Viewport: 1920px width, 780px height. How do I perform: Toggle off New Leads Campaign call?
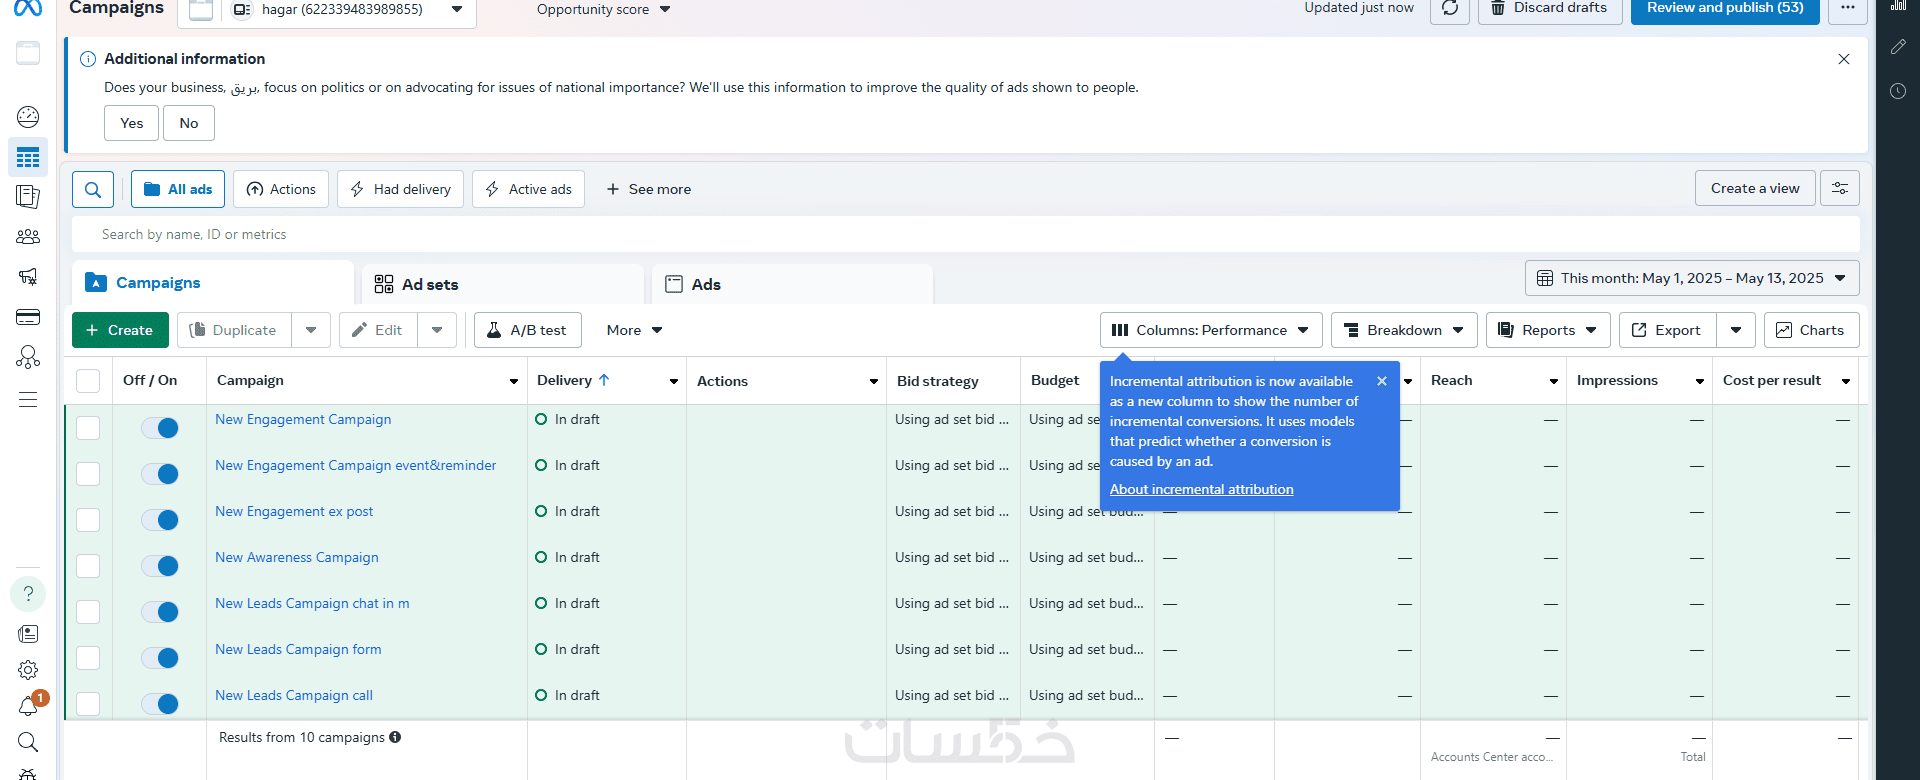point(160,704)
